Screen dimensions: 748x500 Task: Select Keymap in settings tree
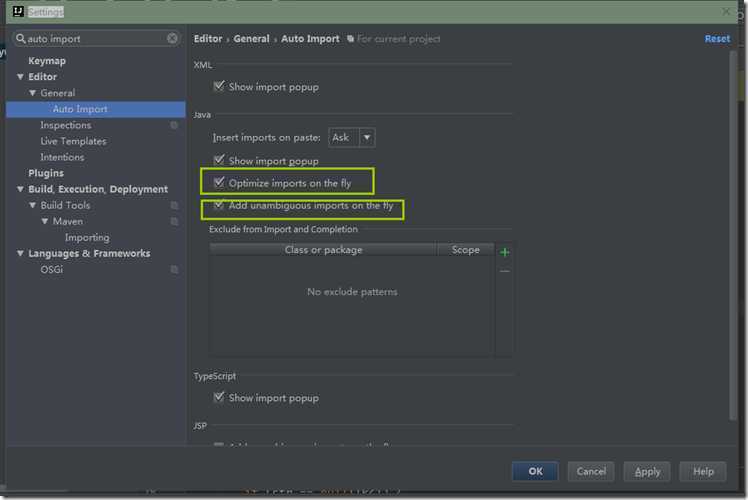pos(47,61)
